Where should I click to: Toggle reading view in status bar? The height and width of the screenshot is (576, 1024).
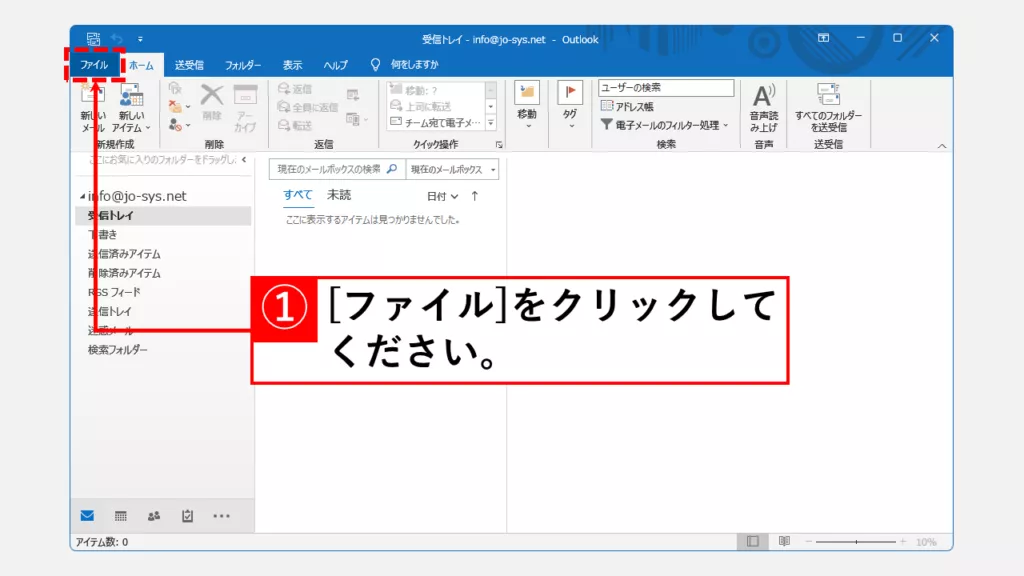pos(784,541)
